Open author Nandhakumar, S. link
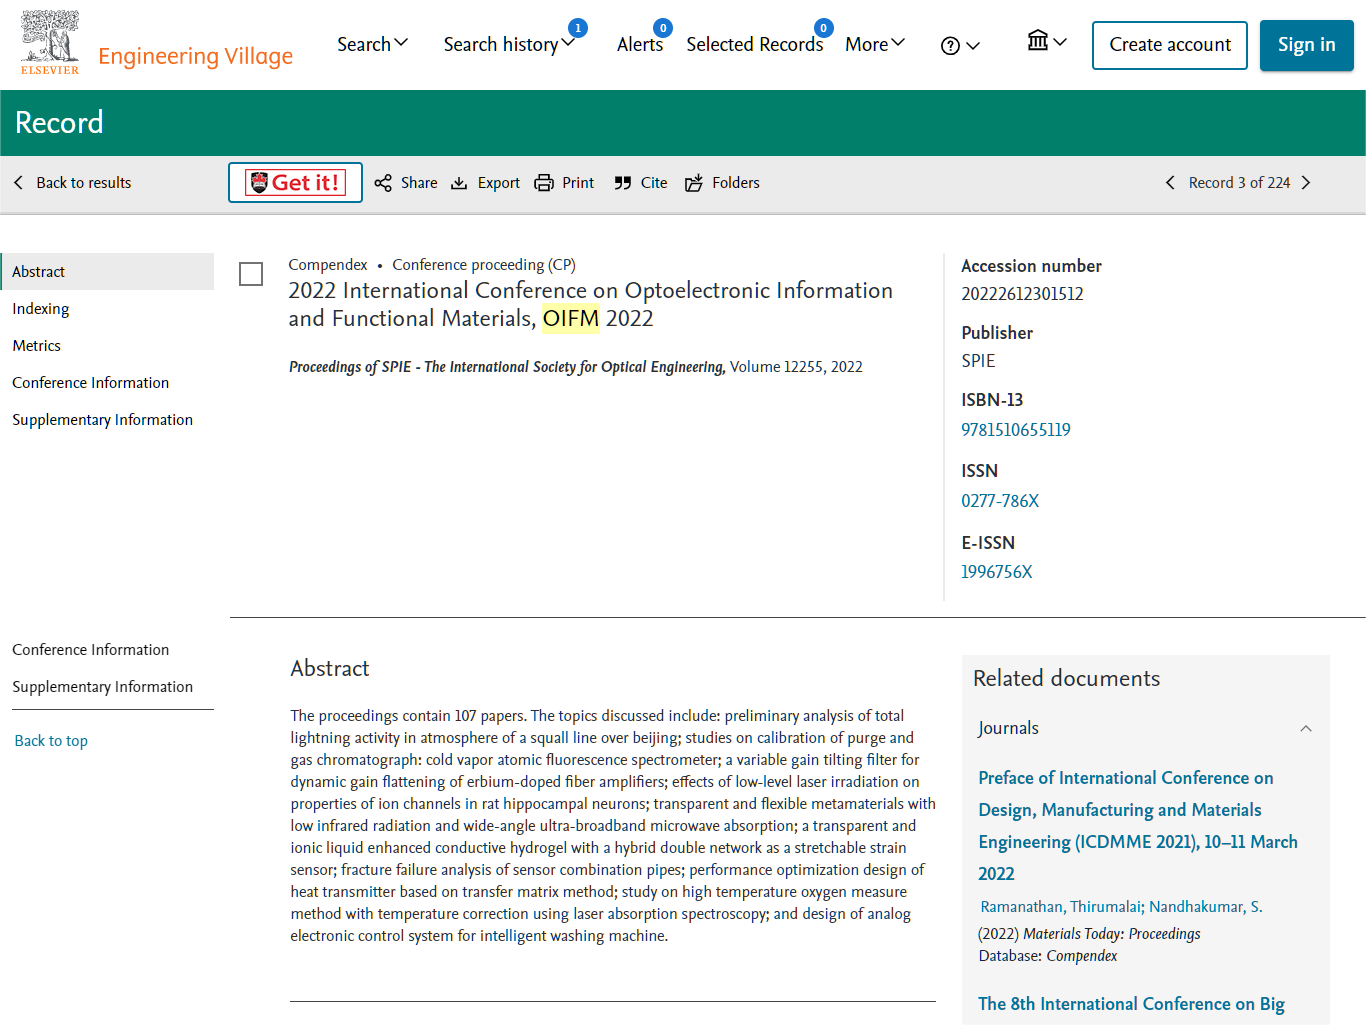The height and width of the screenshot is (1025, 1366). coord(1206,907)
